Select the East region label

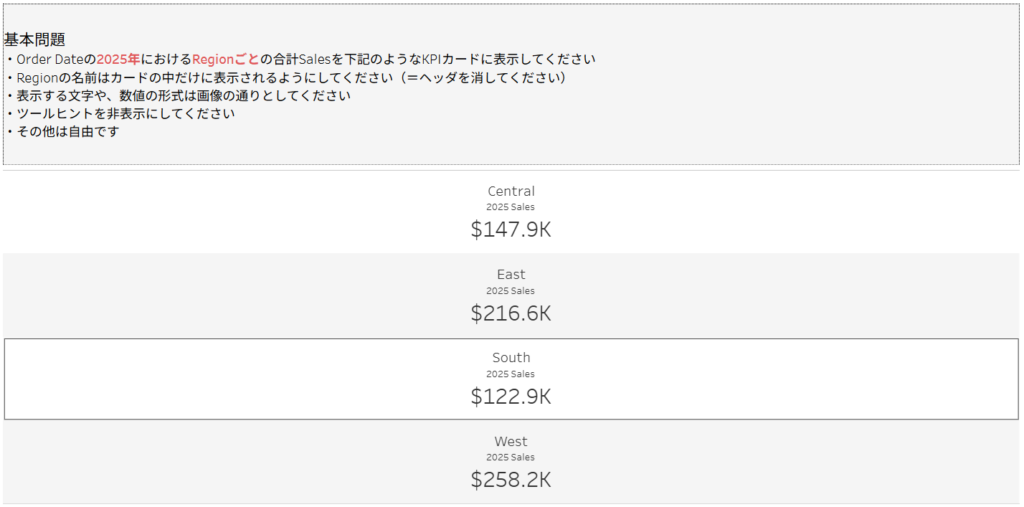[x=511, y=274]
